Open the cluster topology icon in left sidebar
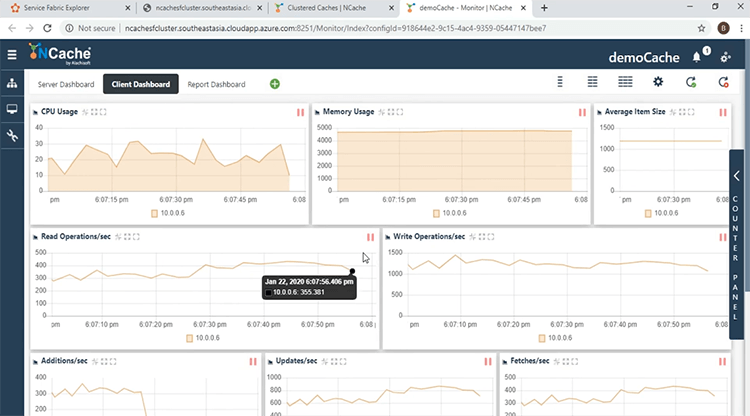750x416 pixels. point(12,84)
